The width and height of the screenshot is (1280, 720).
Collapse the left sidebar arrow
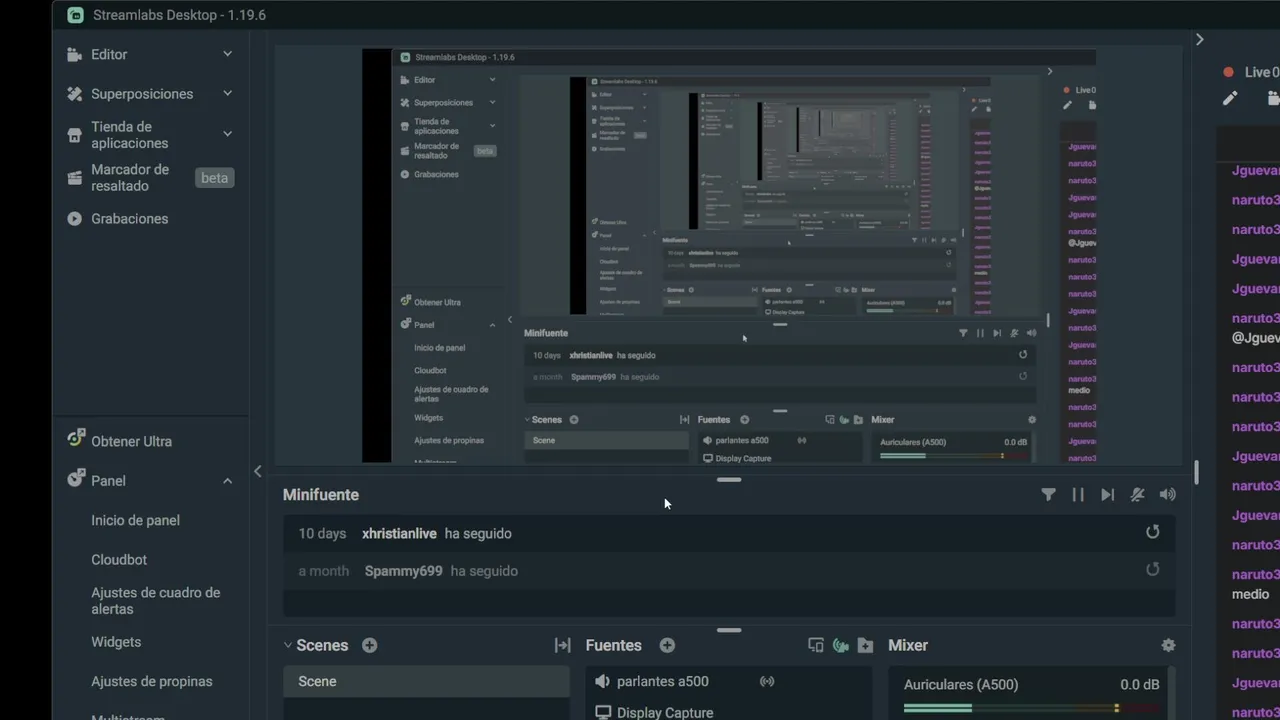click(x=257, y=471)
